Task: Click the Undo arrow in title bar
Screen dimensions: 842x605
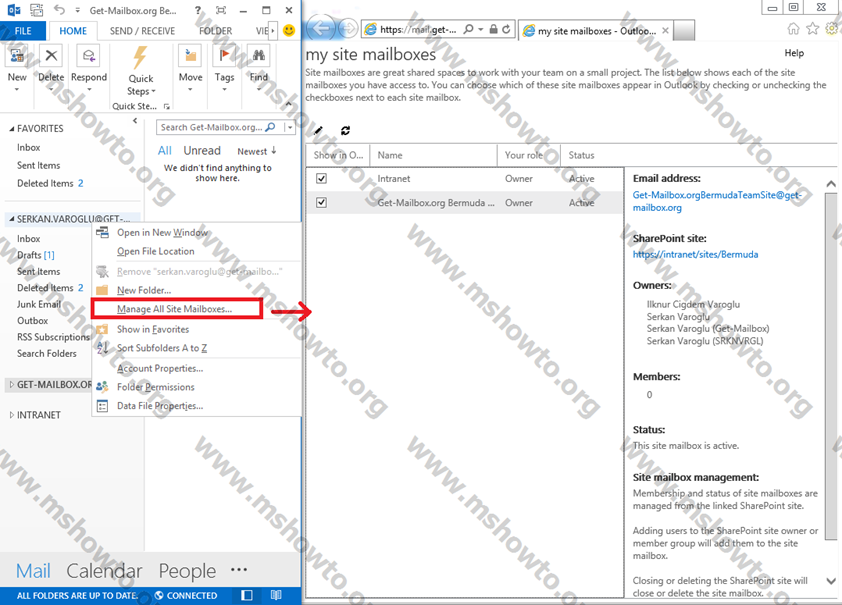Action: [x=59, y=10]
